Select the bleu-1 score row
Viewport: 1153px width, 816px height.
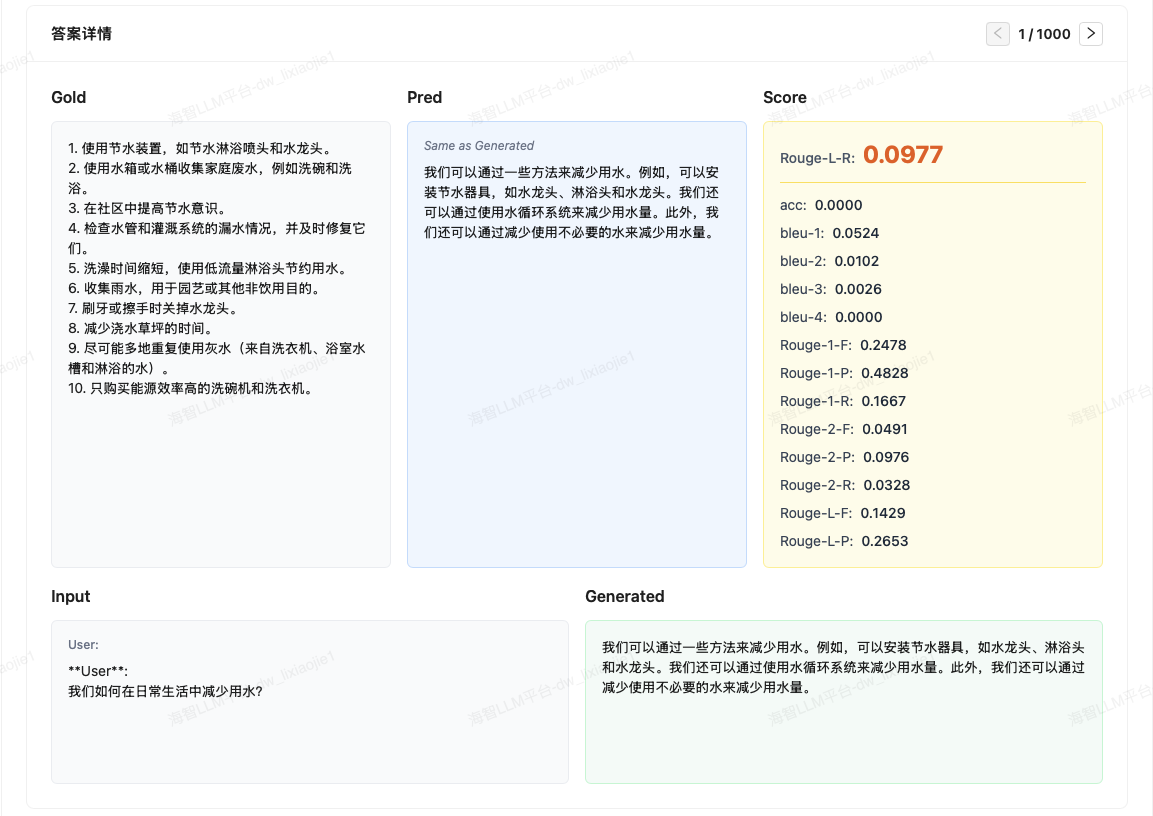click(829, 233)
